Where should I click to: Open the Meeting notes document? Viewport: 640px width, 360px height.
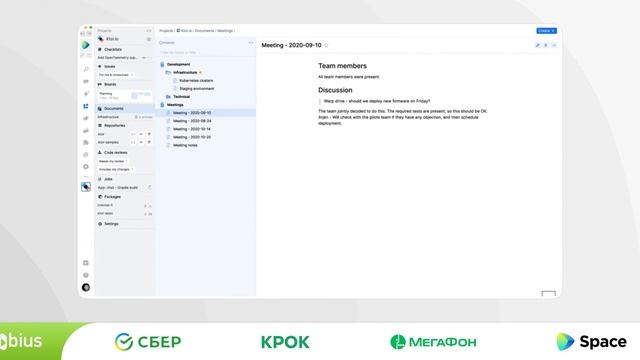(185, 145)
